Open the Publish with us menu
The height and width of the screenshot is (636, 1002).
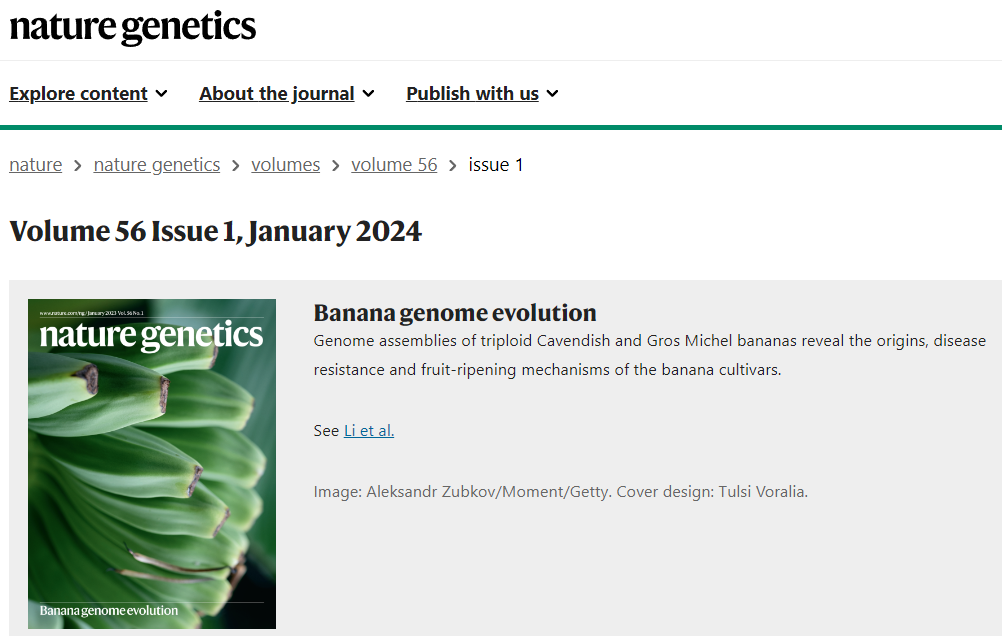pyautogui.click(x=472, y=94)
